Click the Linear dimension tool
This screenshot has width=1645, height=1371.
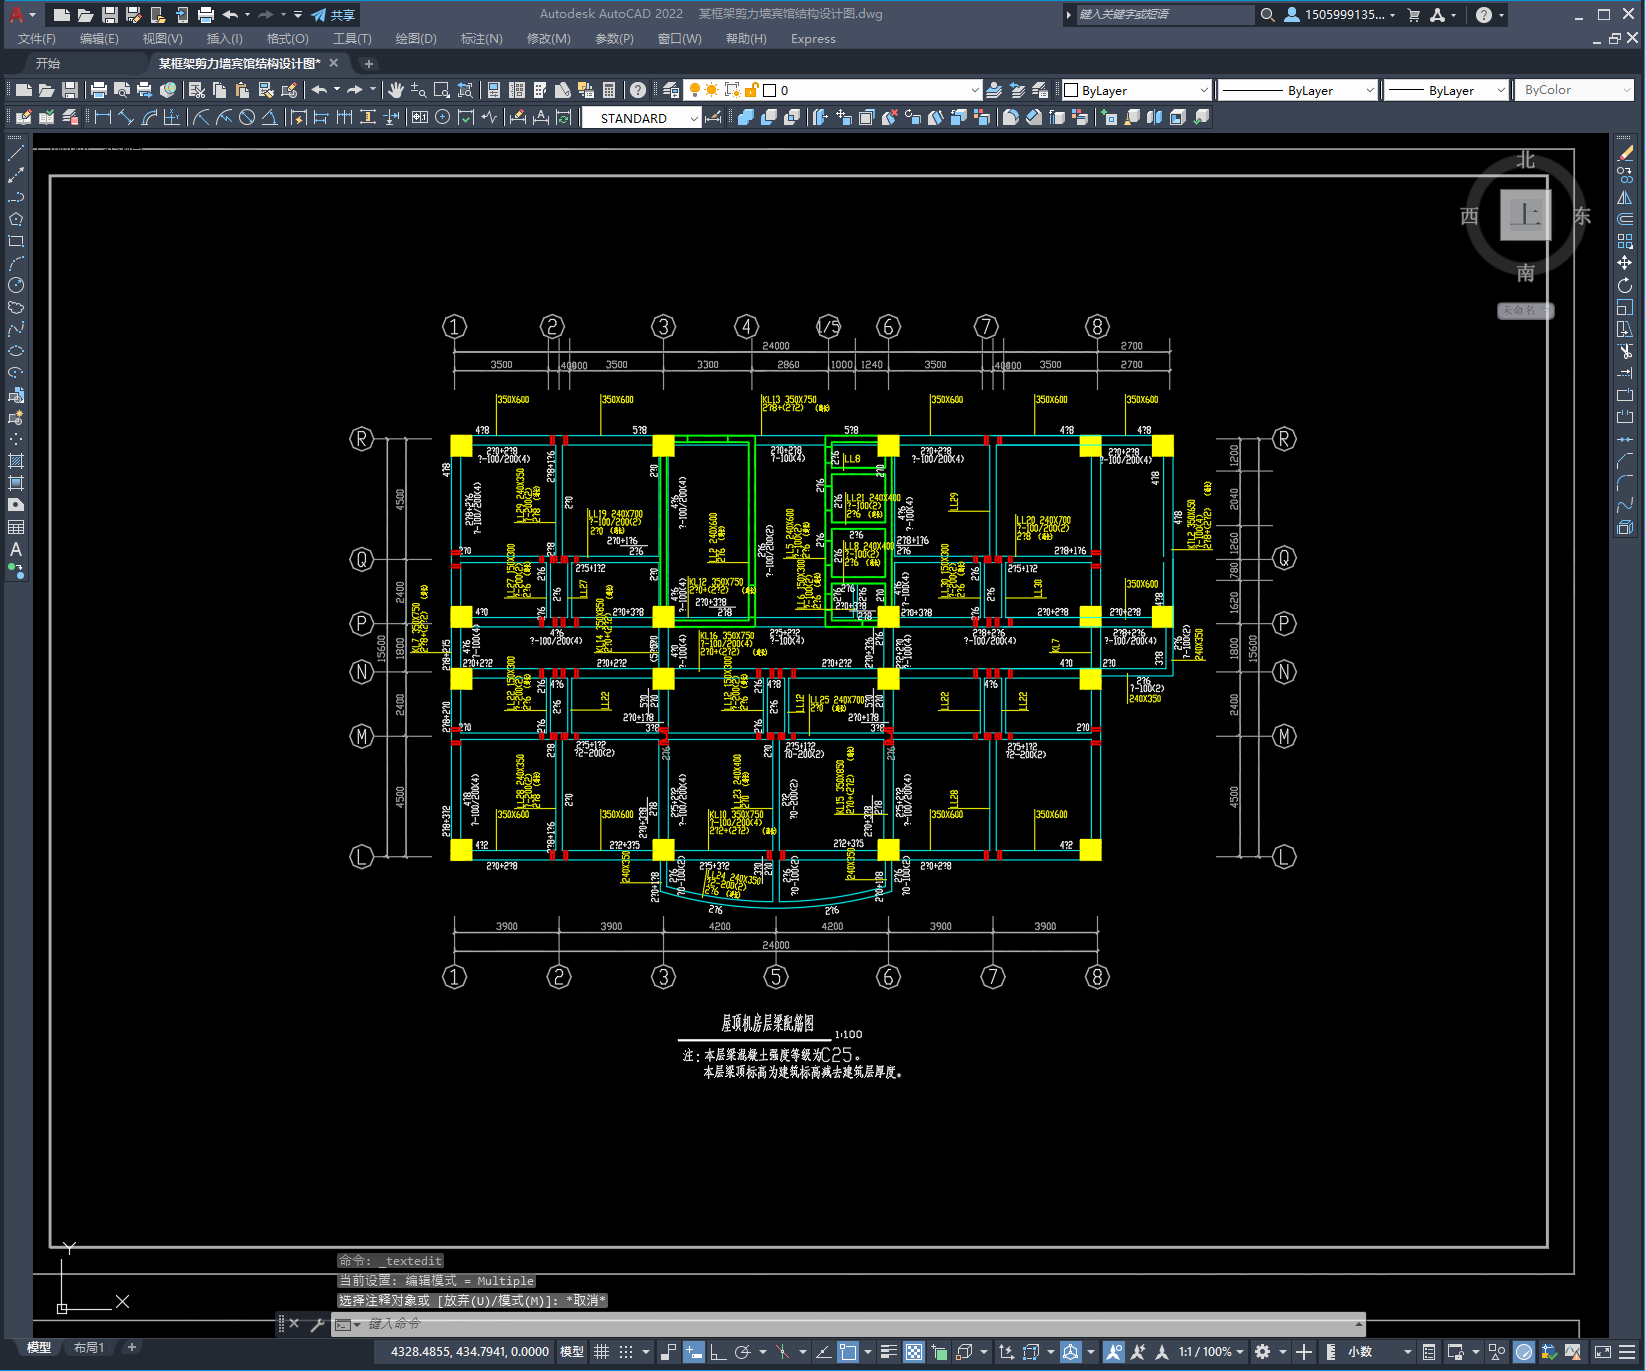[102, 117]
